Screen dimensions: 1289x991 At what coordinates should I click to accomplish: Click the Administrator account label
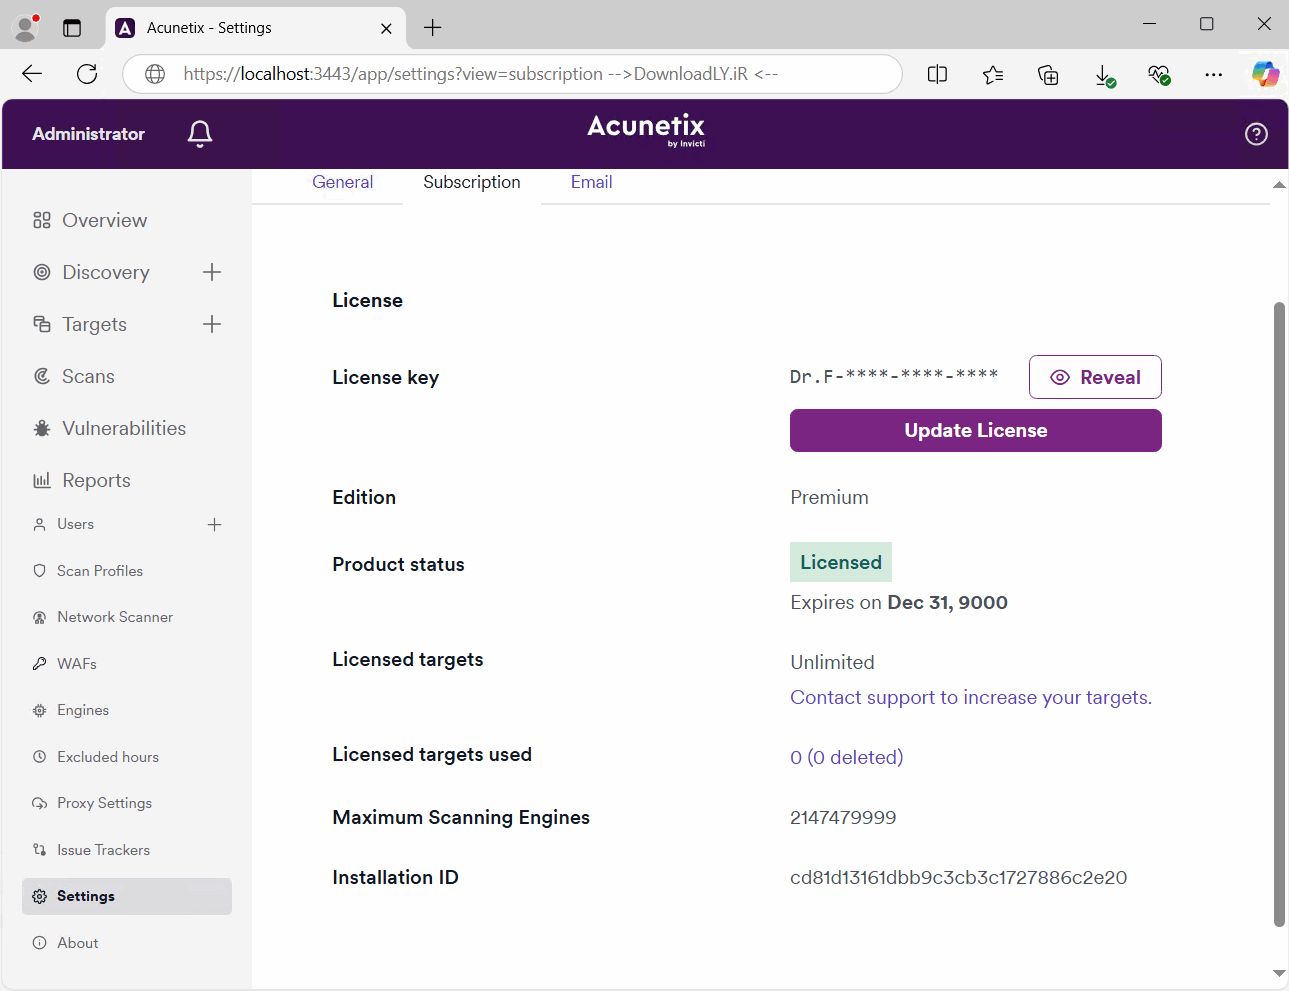pos(88,134)
